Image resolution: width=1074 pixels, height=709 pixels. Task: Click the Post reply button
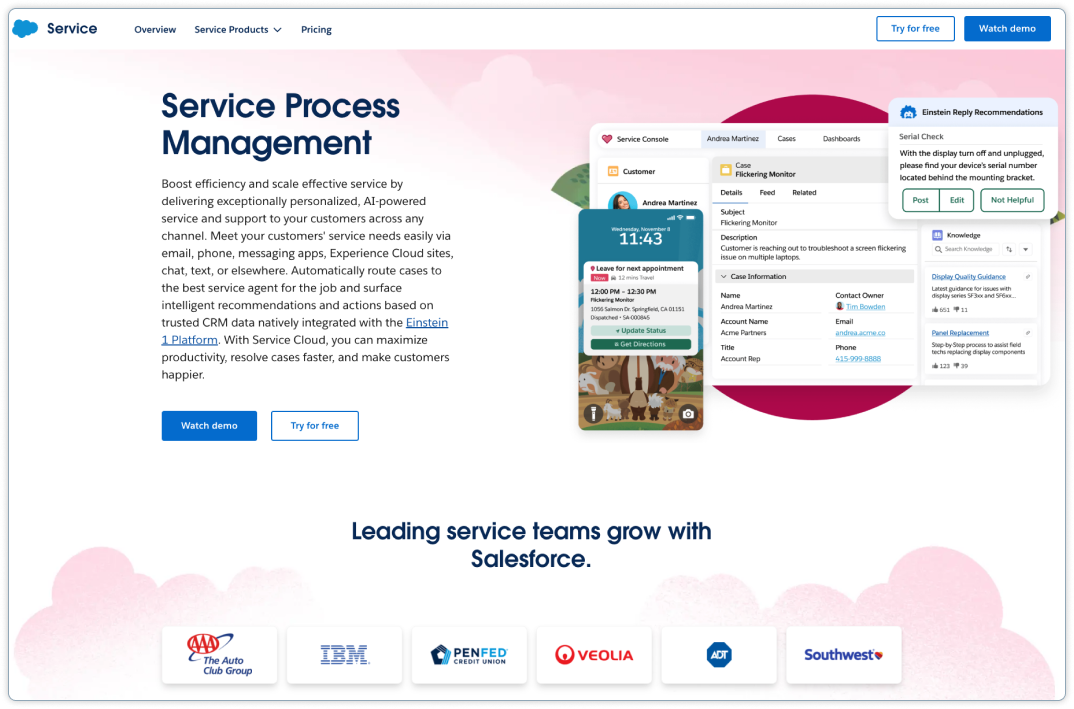[x=920, y=200]
